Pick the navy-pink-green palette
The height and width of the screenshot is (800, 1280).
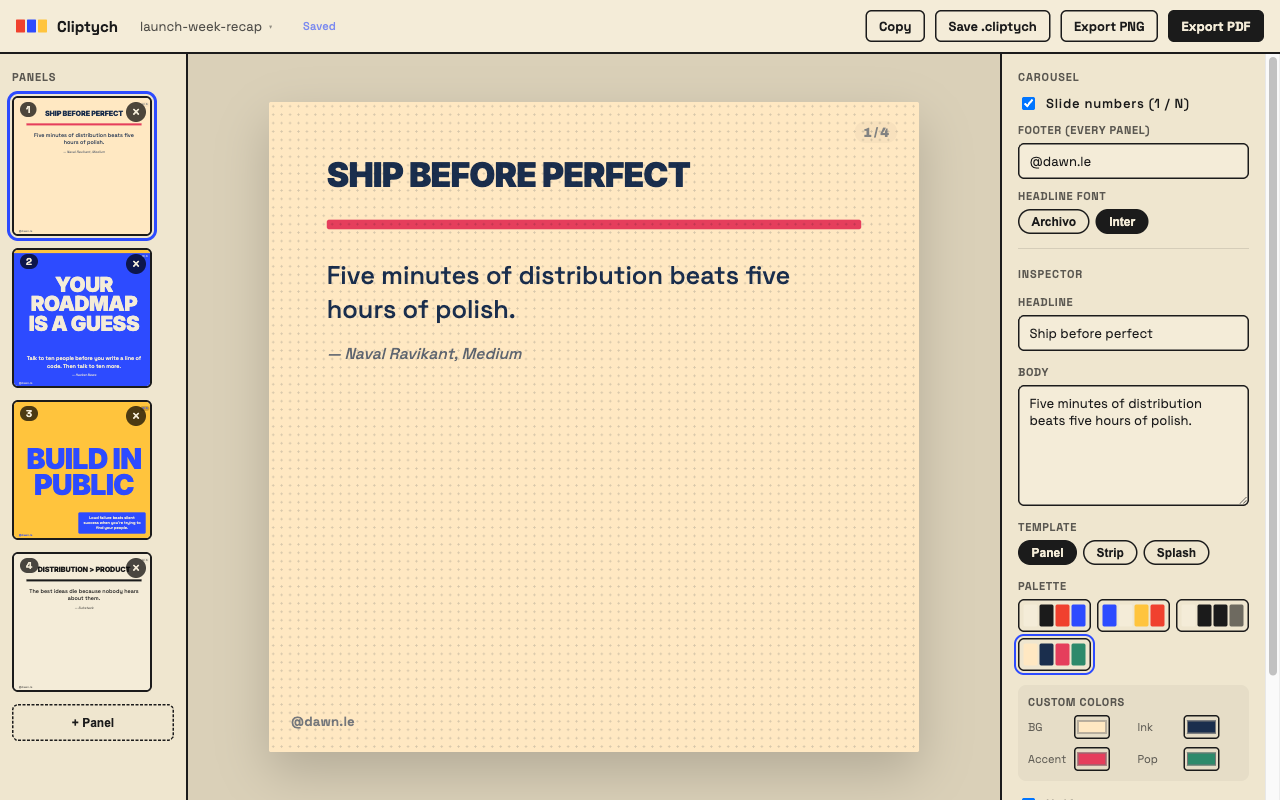(x=1054, y=655)
